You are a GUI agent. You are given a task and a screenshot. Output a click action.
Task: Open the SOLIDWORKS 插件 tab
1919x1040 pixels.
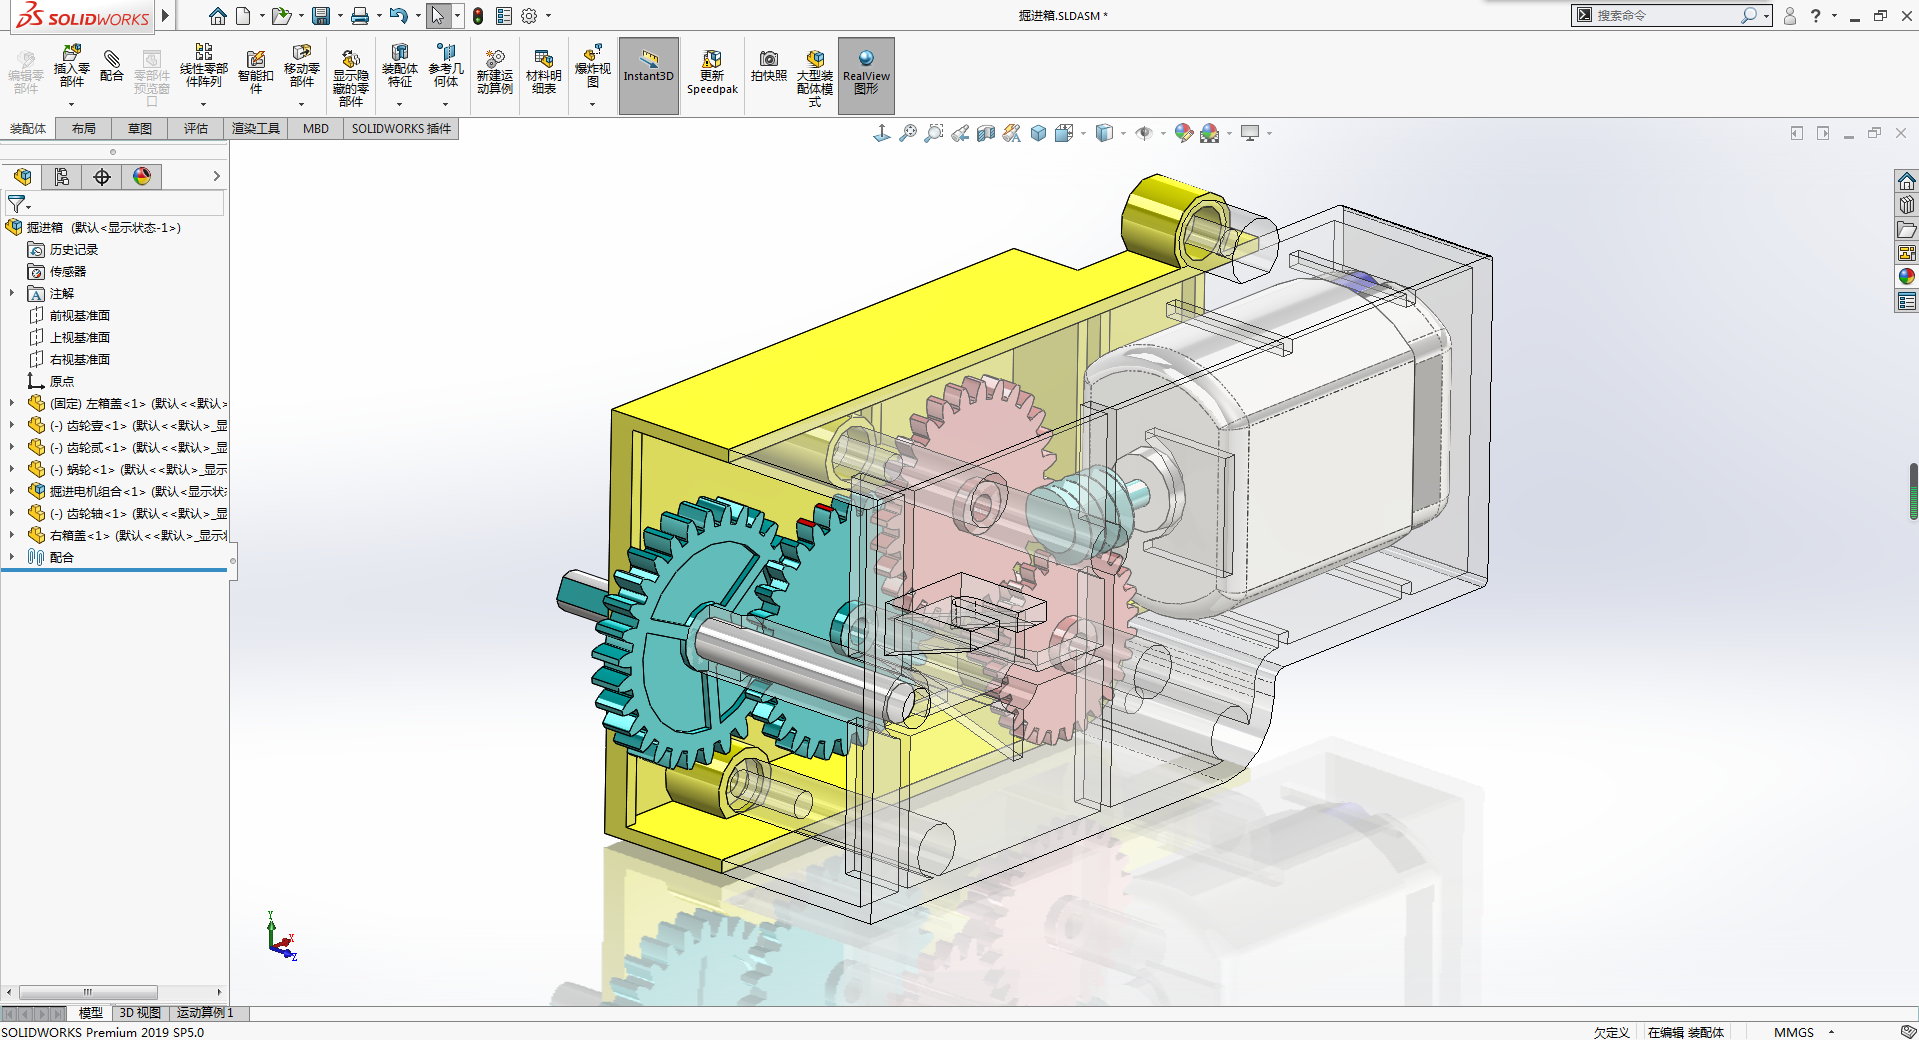tap(401, 129)
